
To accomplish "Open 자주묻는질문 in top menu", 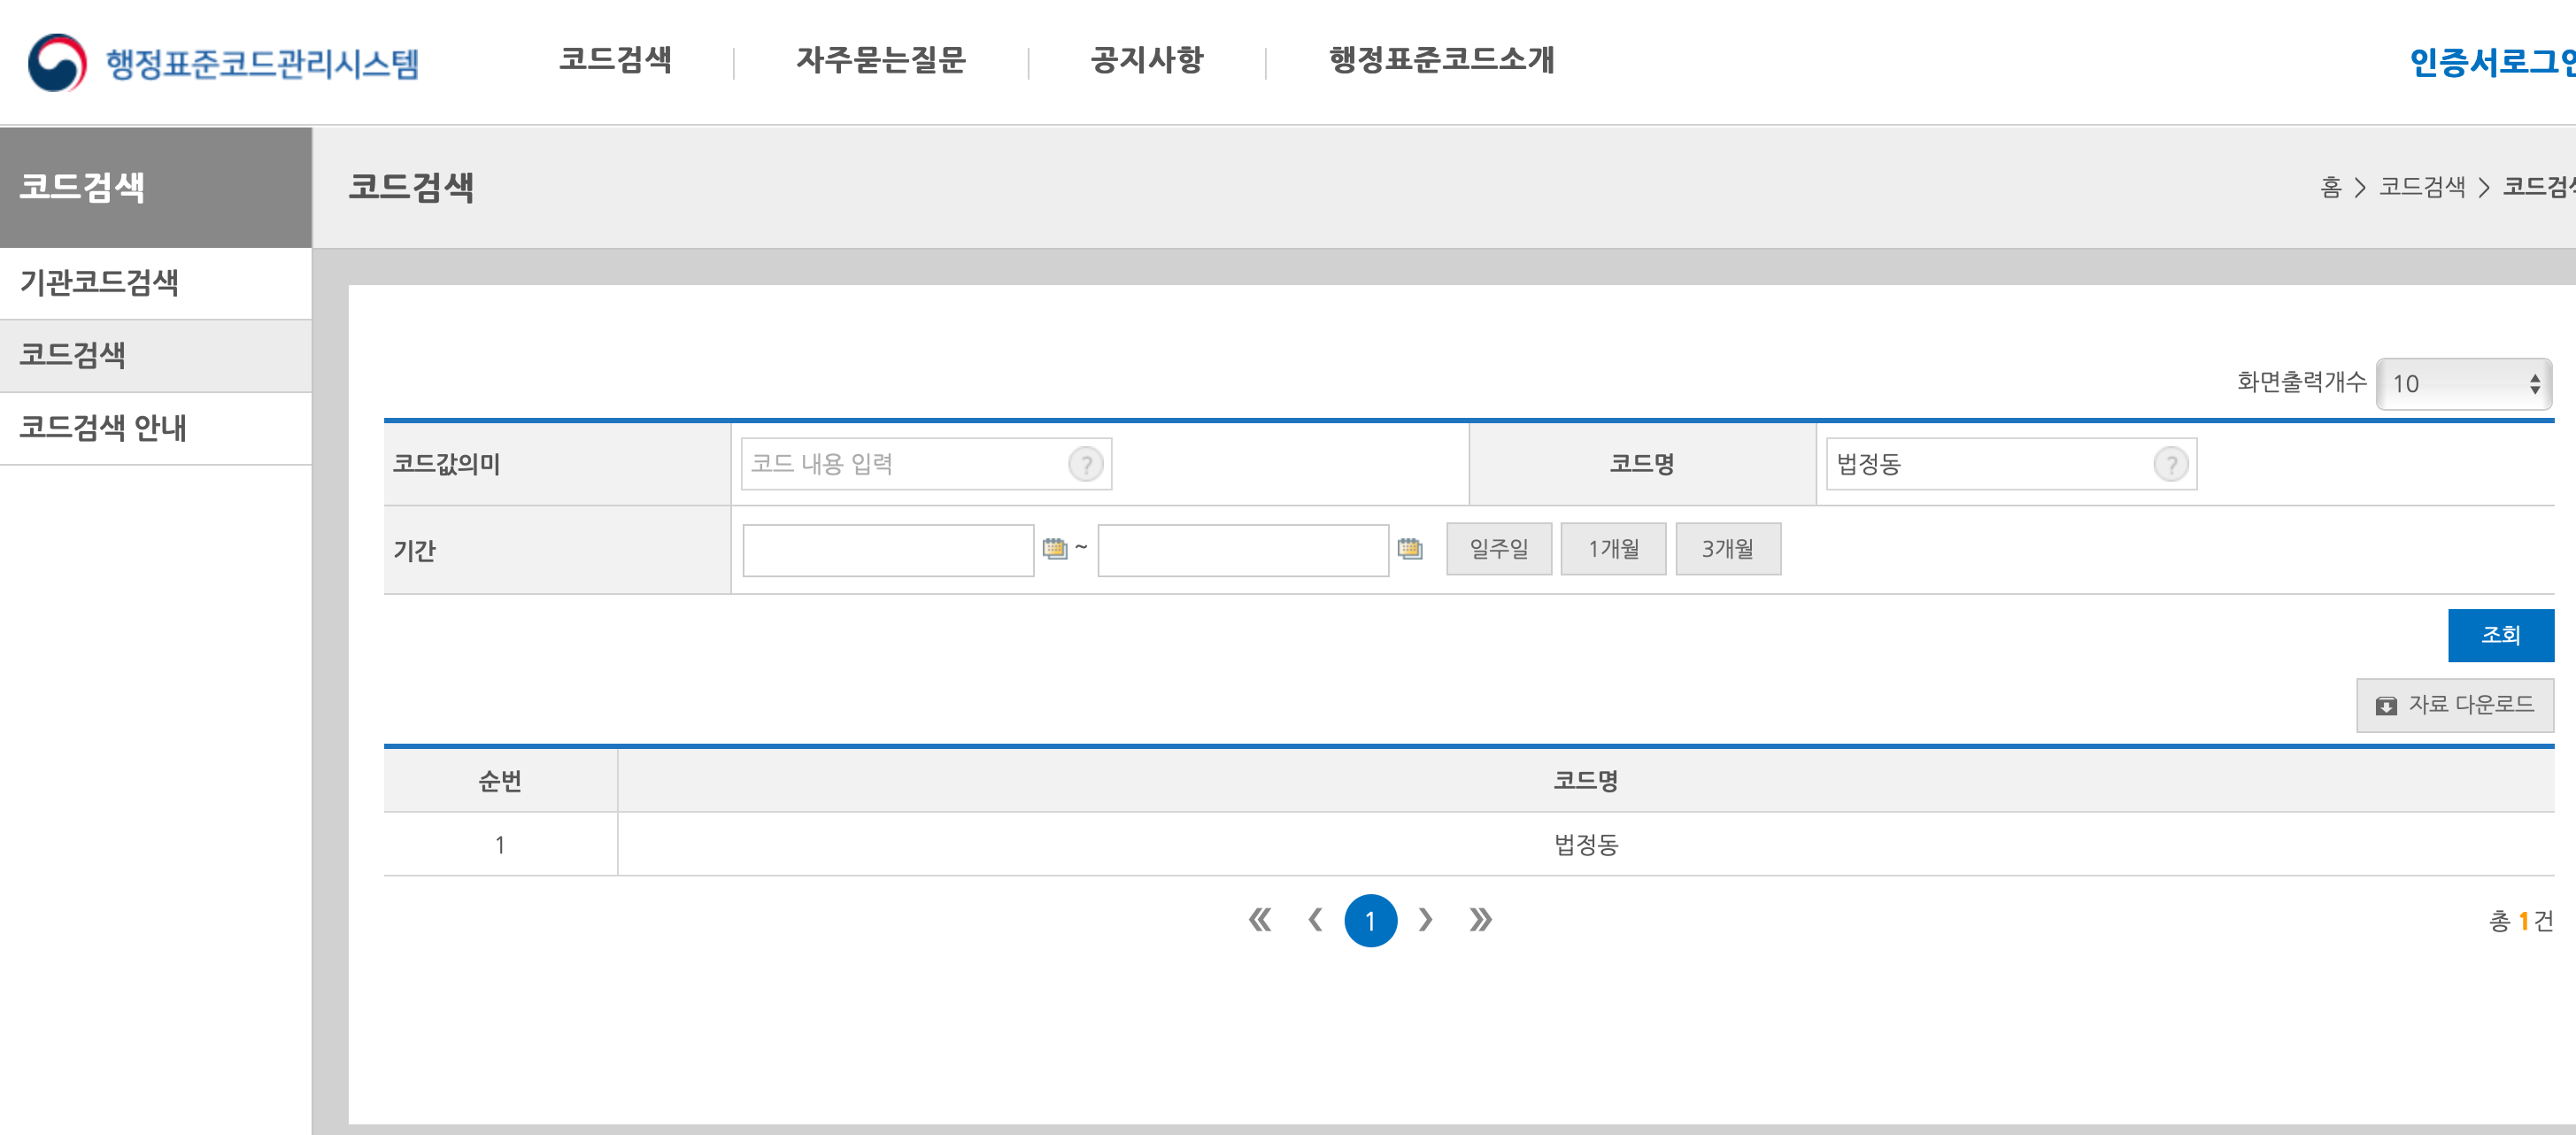I will tap(880, 60).
